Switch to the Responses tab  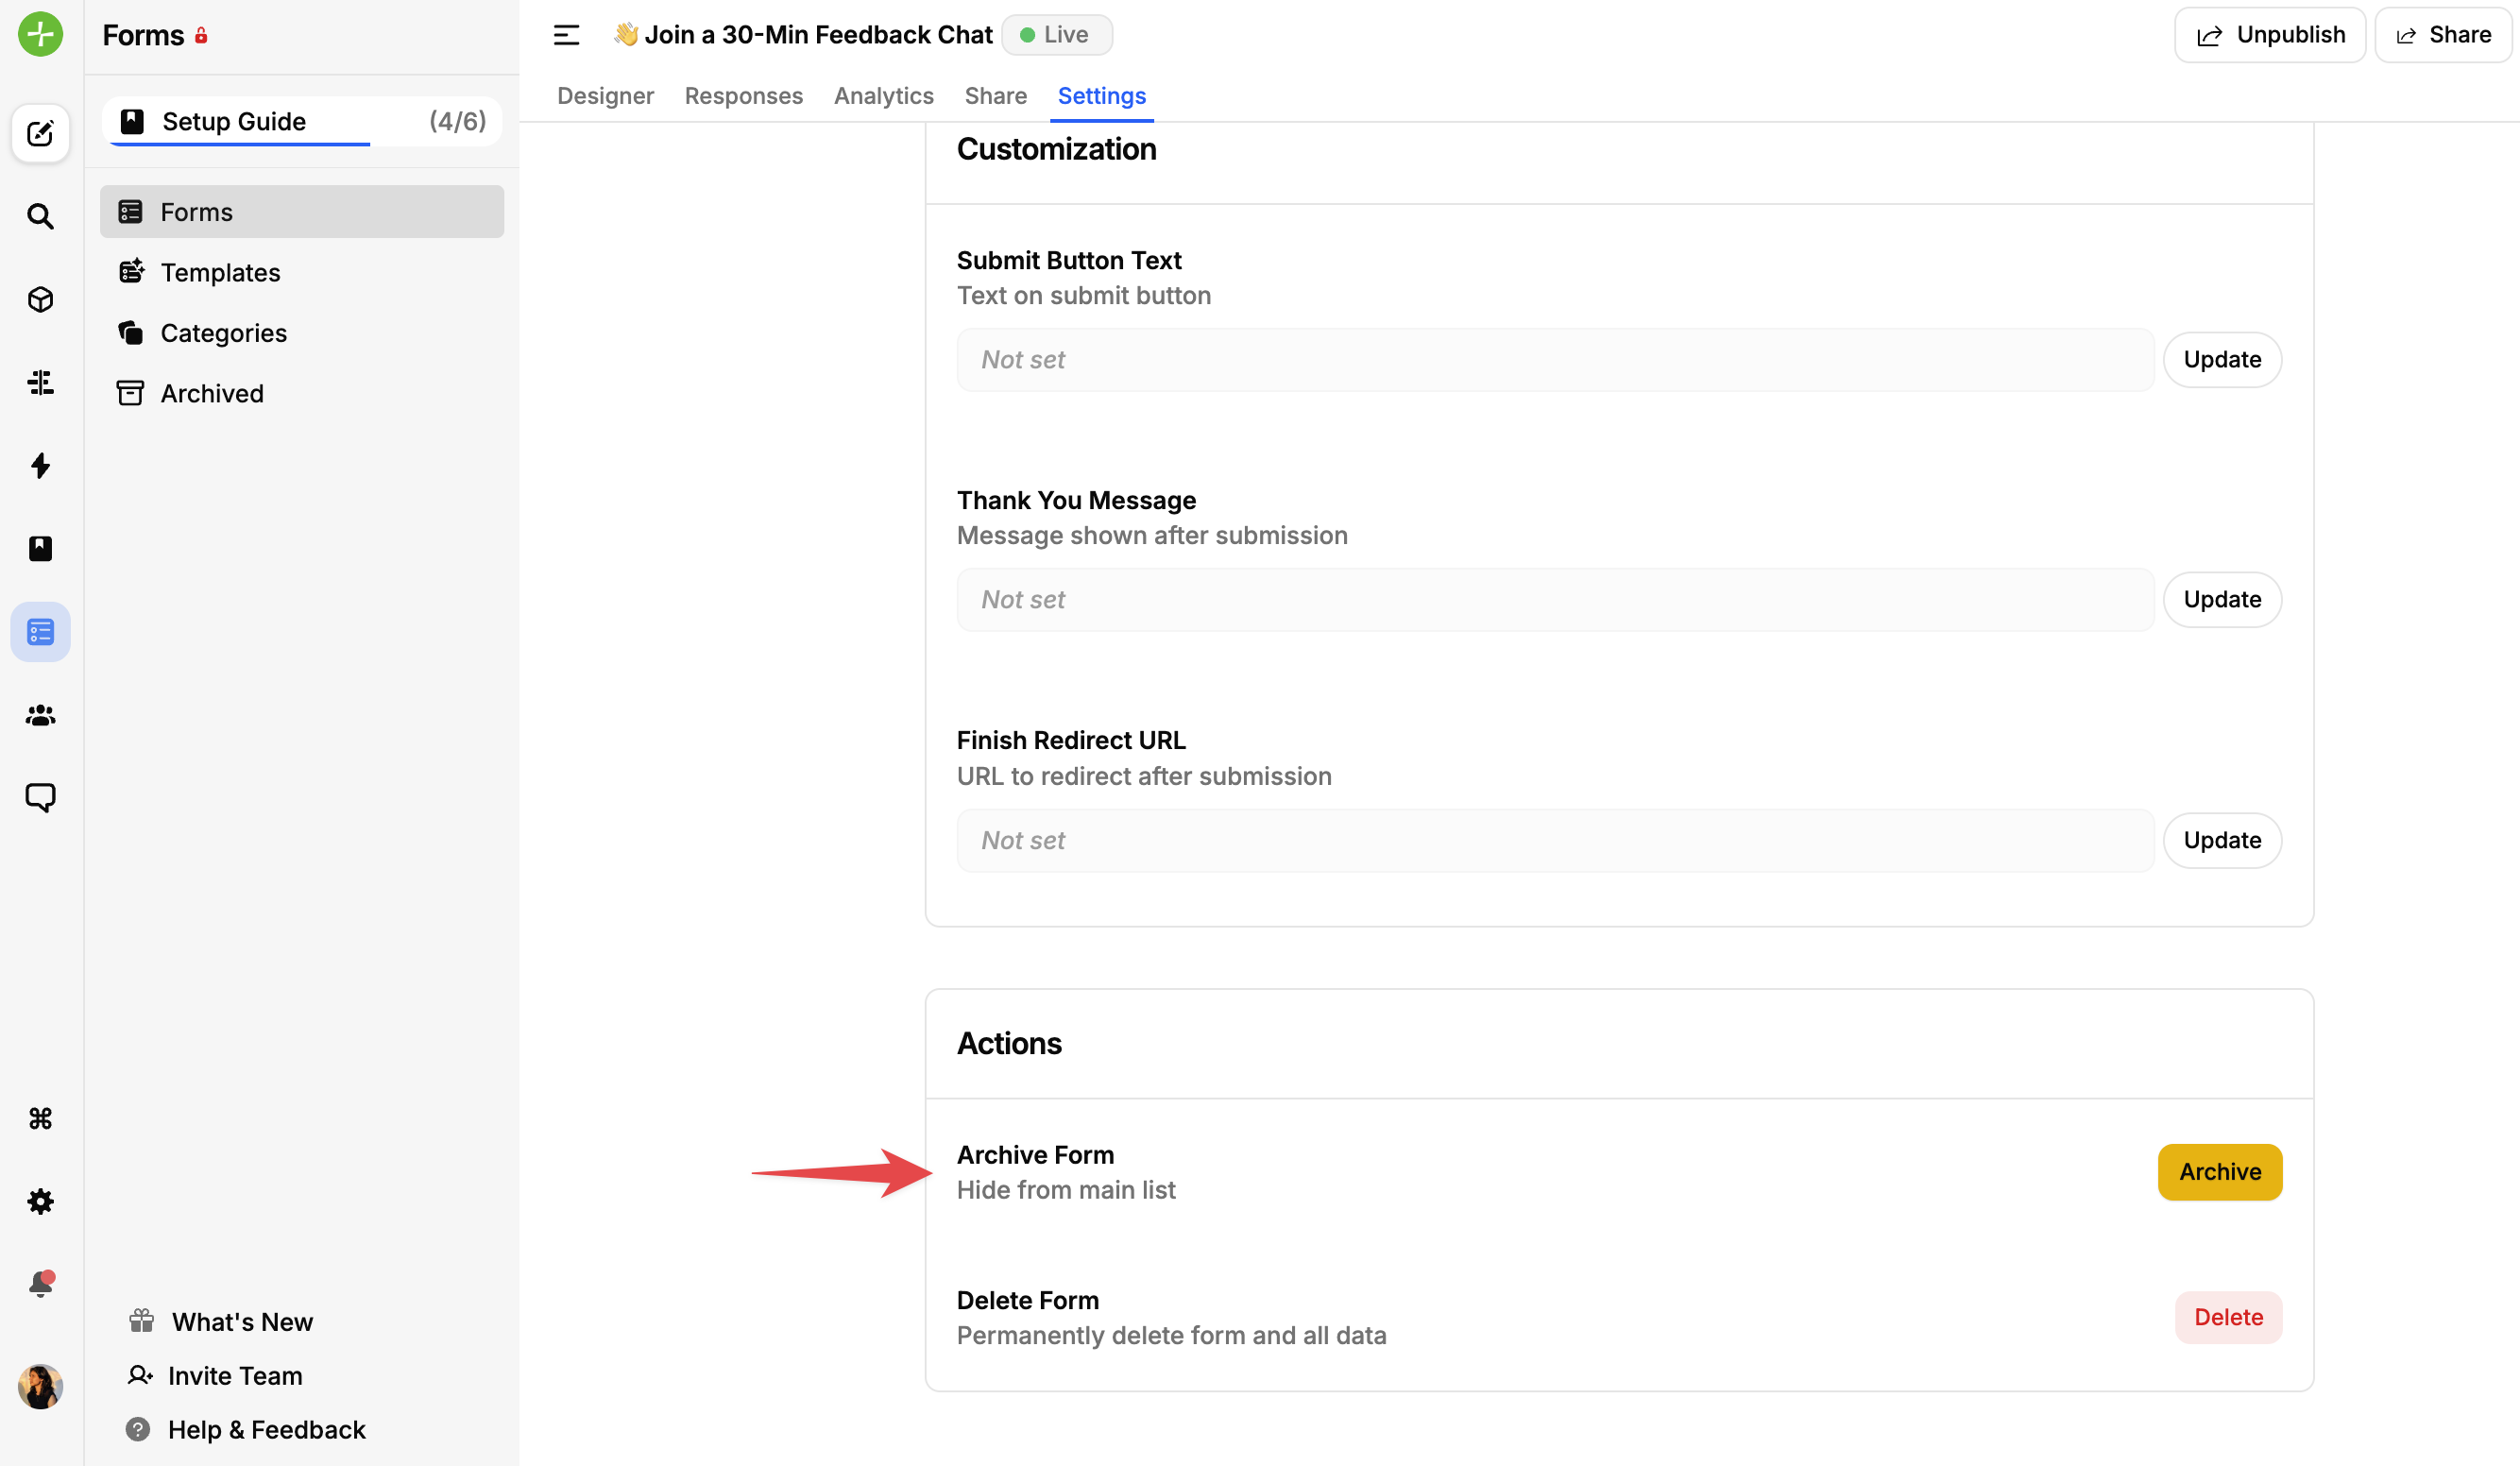click(x=744, y=96)
